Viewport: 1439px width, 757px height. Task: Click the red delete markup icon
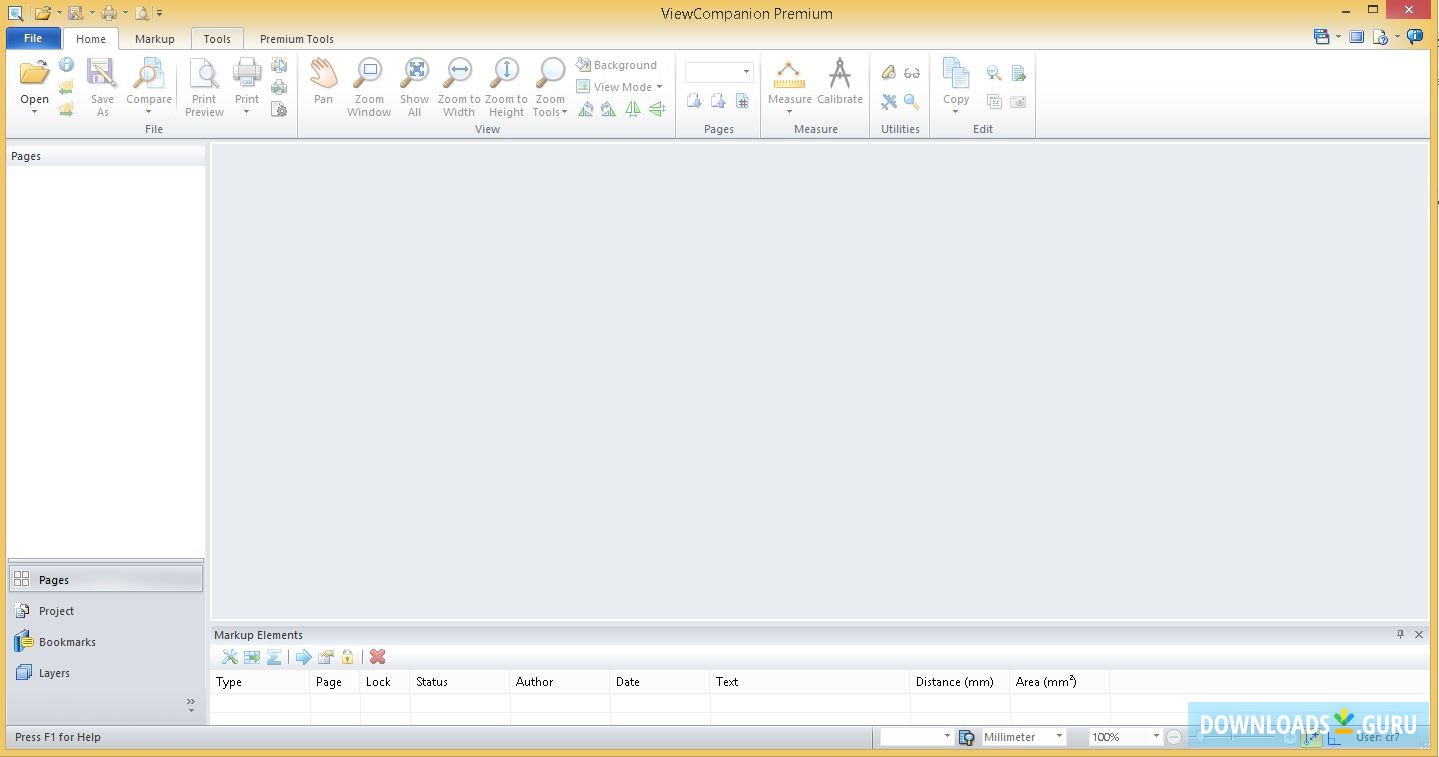coord(377,657)
